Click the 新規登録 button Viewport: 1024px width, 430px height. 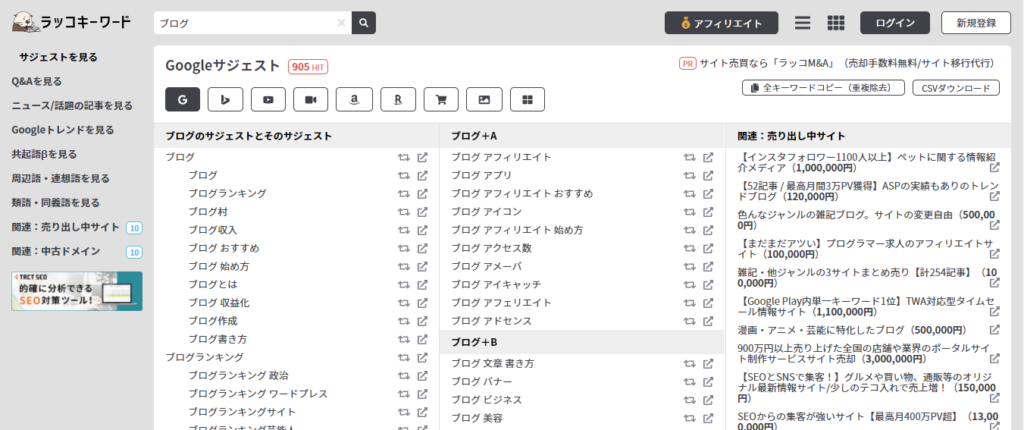[x=976, y=23]
